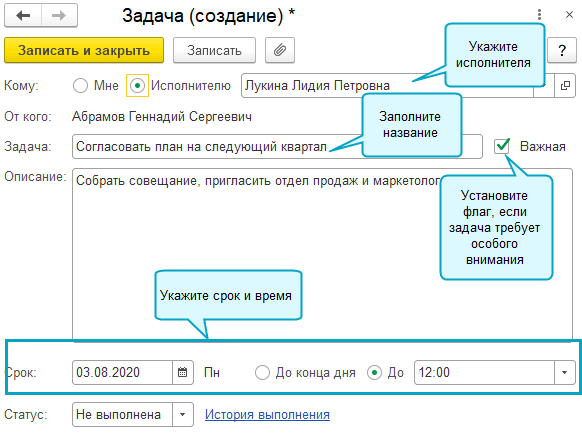
Task: Click inside the description text area
Action: point(322,254)
